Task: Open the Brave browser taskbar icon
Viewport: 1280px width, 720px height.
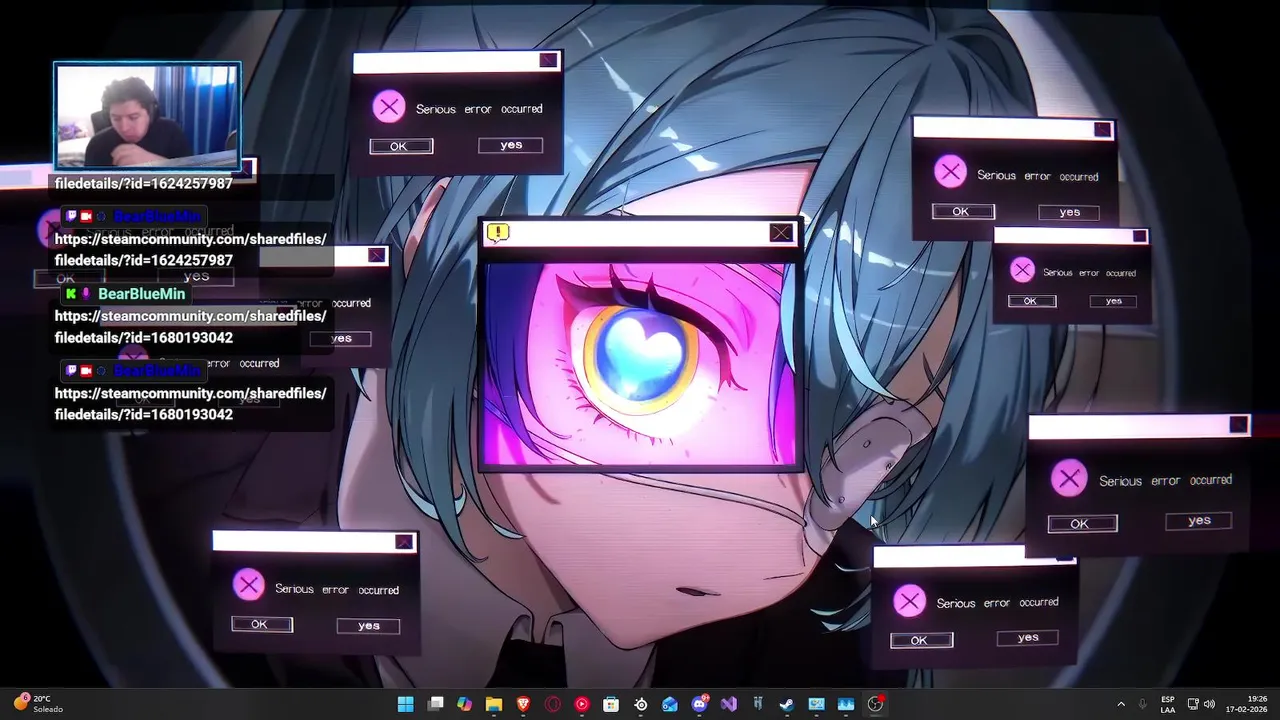Action: click(x=523, y=704)
